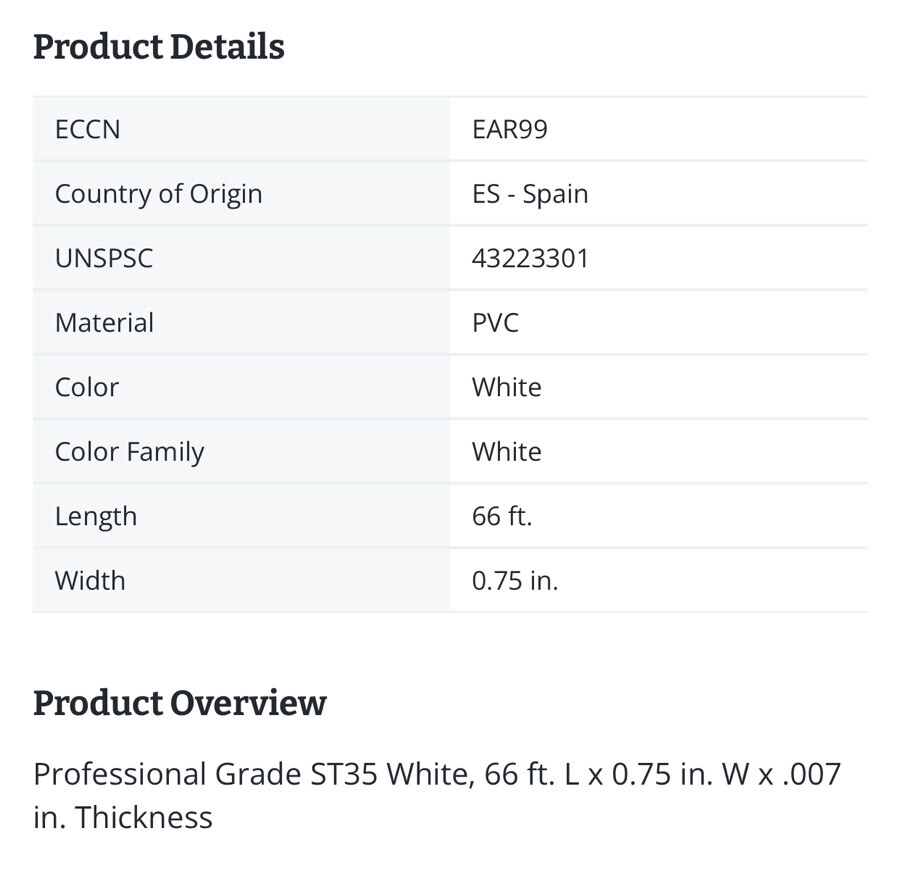Click the Width label
This screenshot has height=884, width=899.
(90, 581)
